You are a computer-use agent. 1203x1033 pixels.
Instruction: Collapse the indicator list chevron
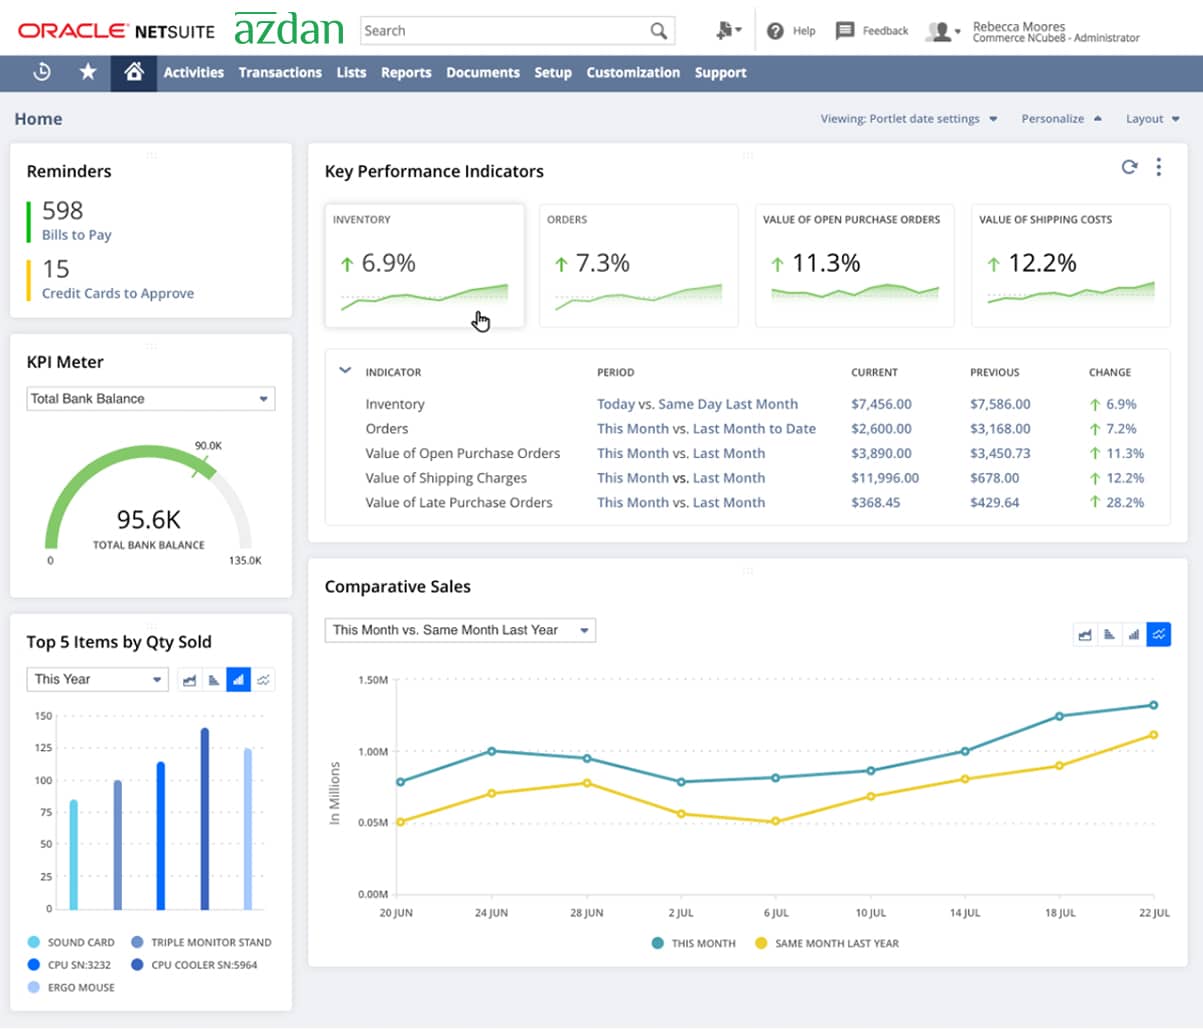[344, 369]
